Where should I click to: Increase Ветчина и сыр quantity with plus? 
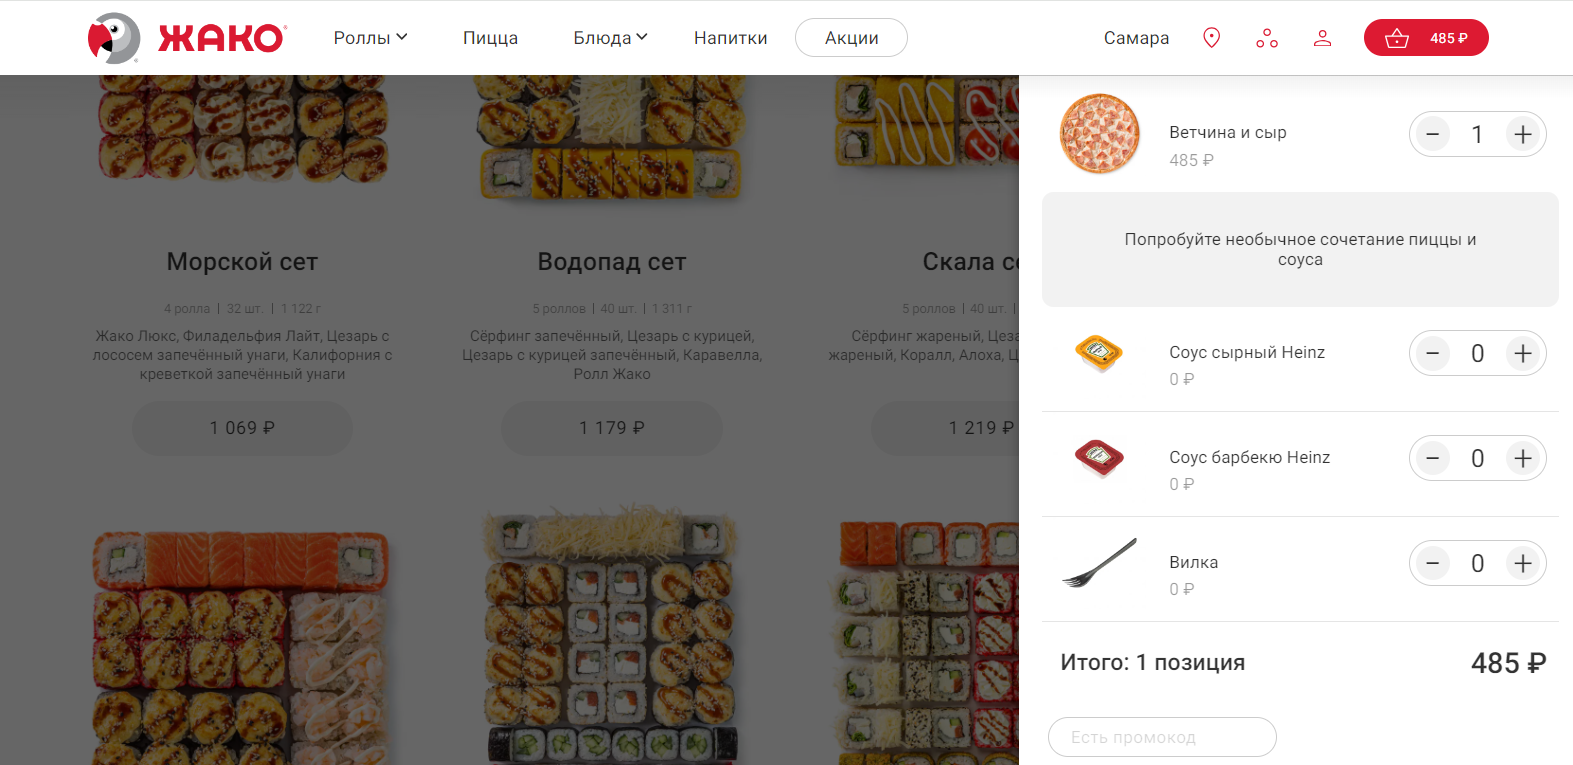pos(1523,134)
